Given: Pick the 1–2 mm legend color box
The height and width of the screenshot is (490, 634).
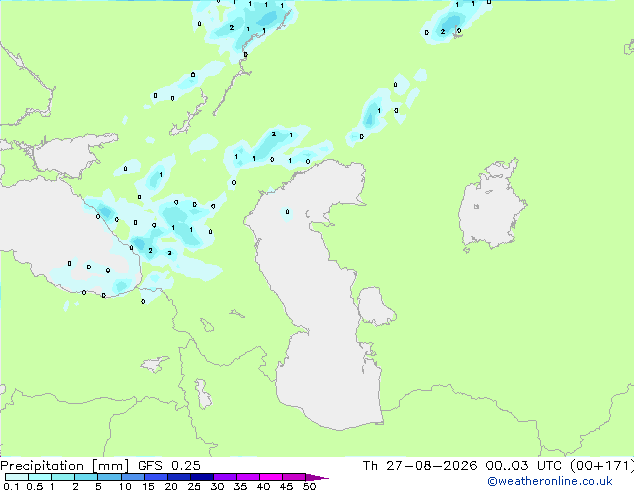Looking at the screenshot, I should click(63, 477).
